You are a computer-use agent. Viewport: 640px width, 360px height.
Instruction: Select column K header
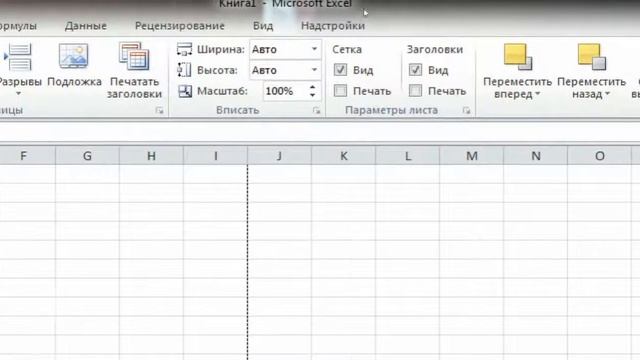tap(344, 156)
